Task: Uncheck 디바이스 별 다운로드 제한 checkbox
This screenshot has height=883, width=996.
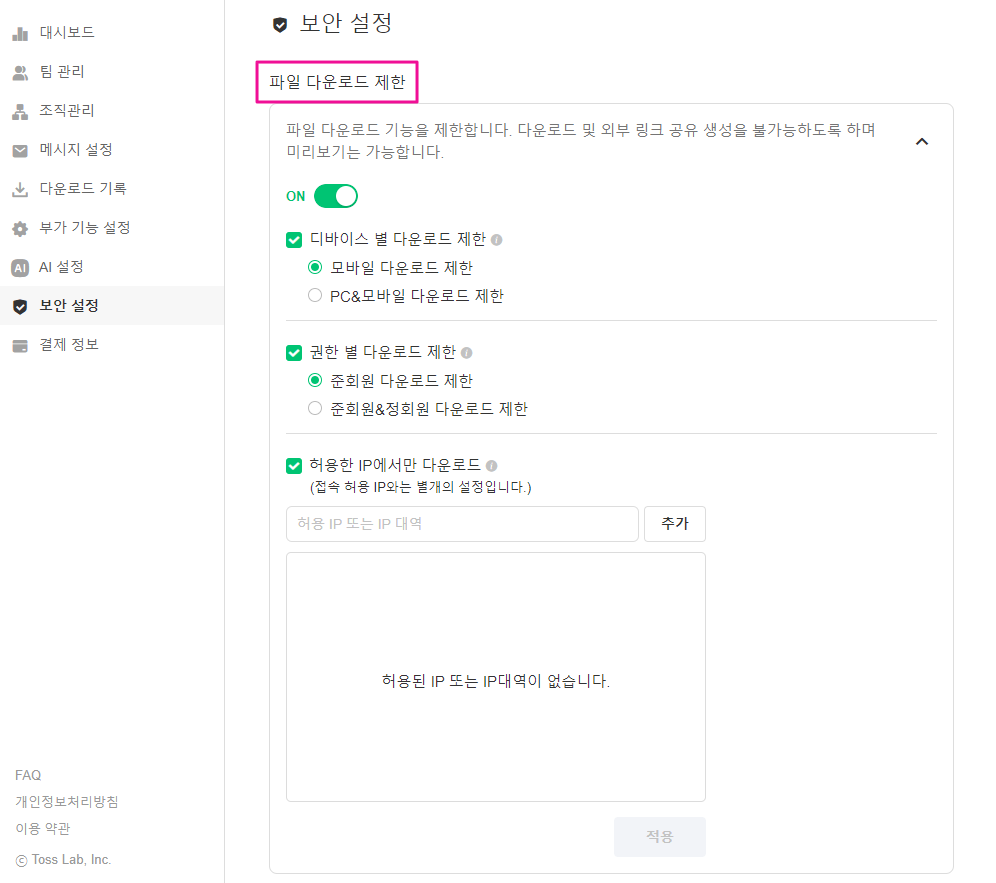Action: coord(294,240)
